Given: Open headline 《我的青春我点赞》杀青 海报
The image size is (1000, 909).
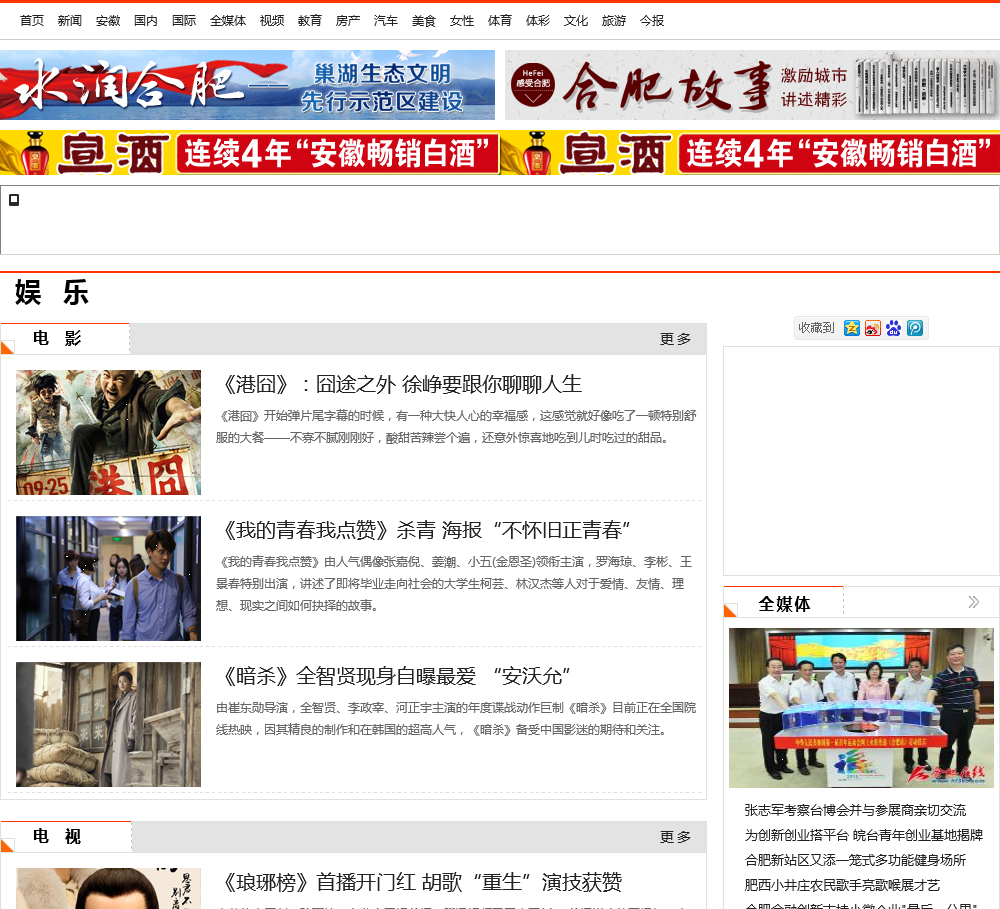Looking at the screenshot, I should [425, 530].
